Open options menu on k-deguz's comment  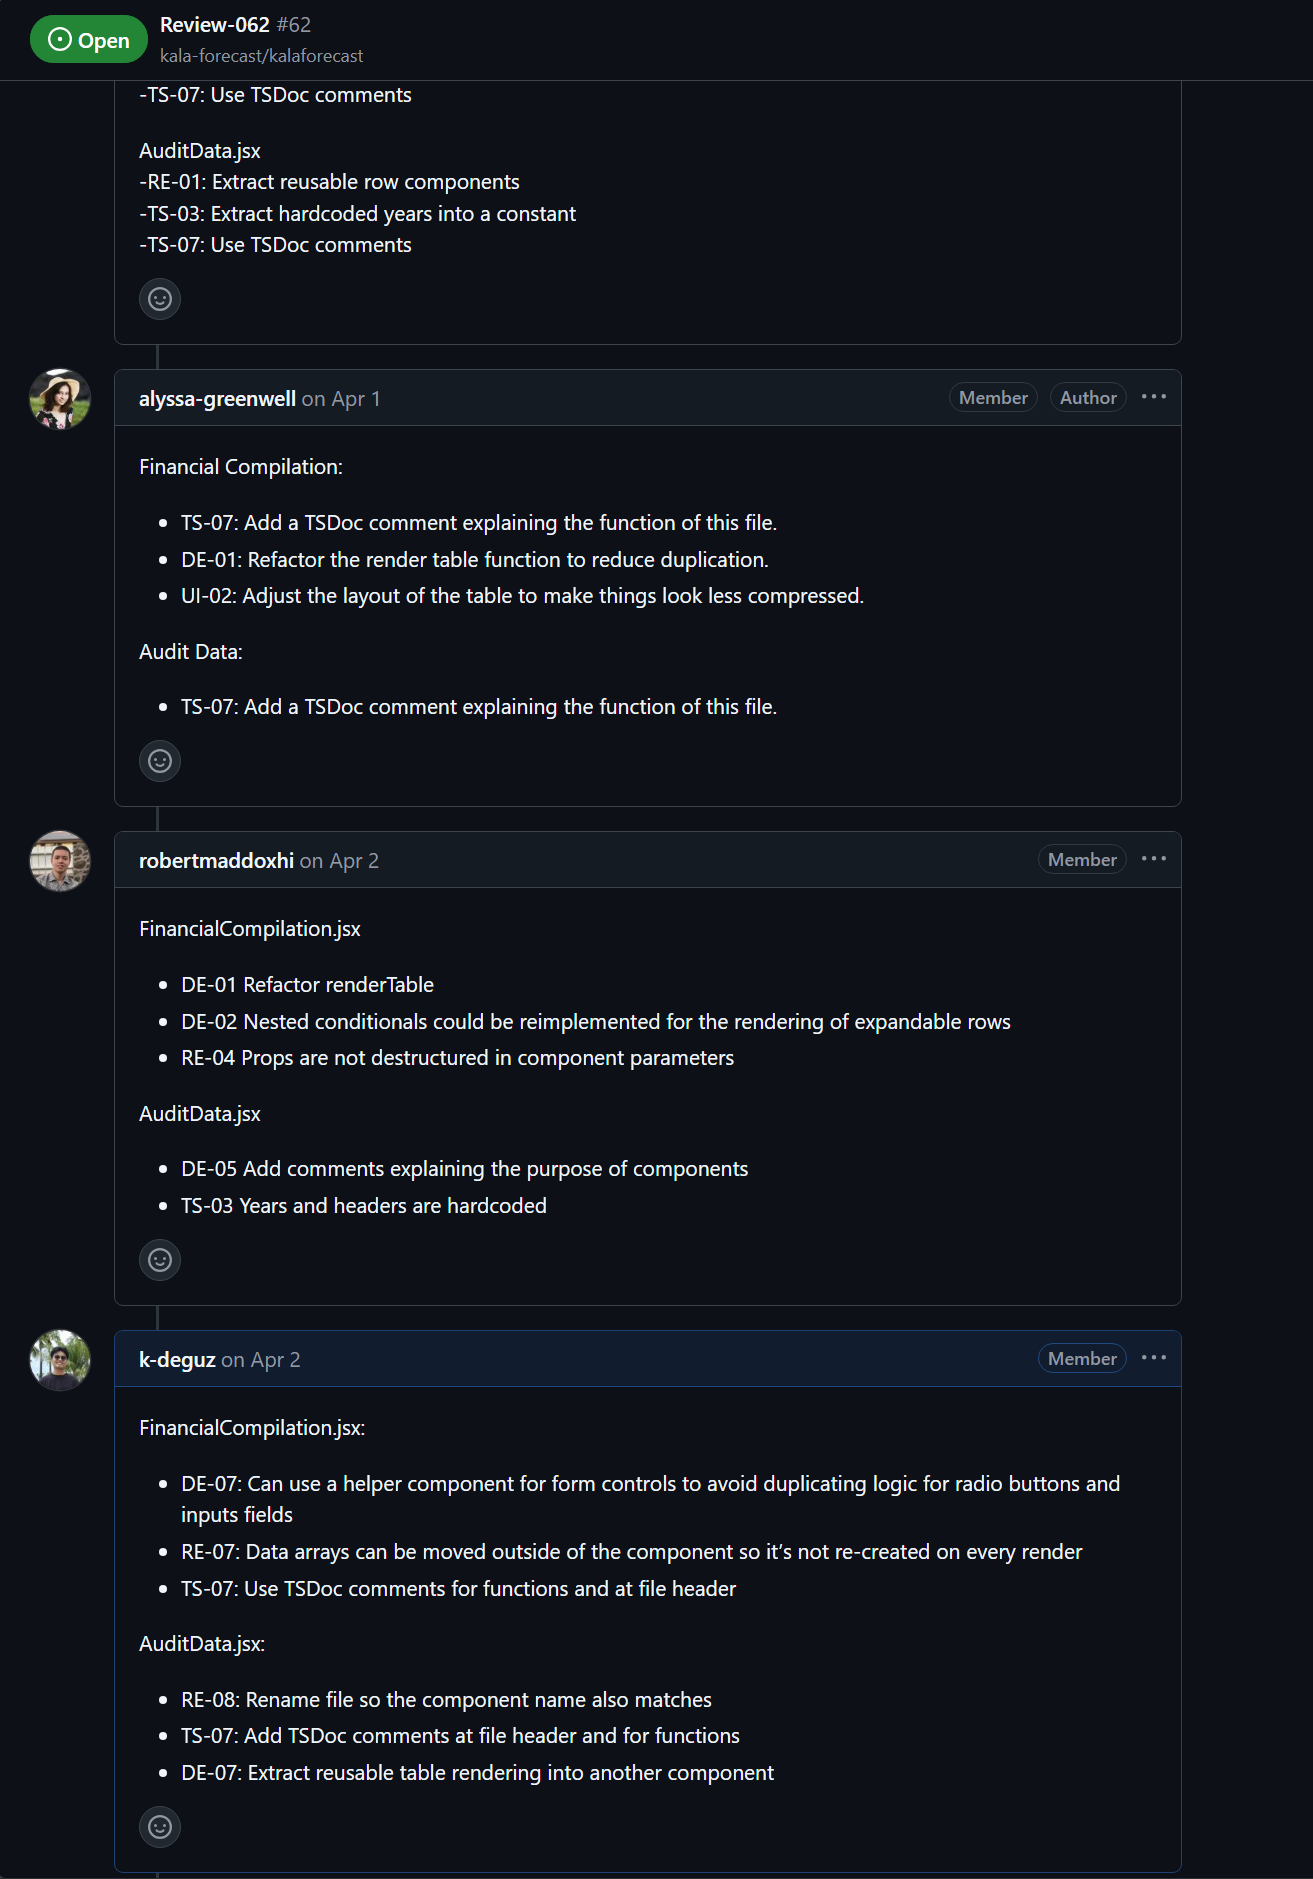click(x=1154, y=1358)
